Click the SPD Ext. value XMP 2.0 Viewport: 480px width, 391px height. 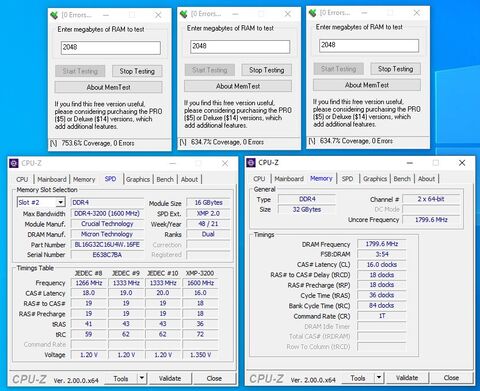click(208, 213)
